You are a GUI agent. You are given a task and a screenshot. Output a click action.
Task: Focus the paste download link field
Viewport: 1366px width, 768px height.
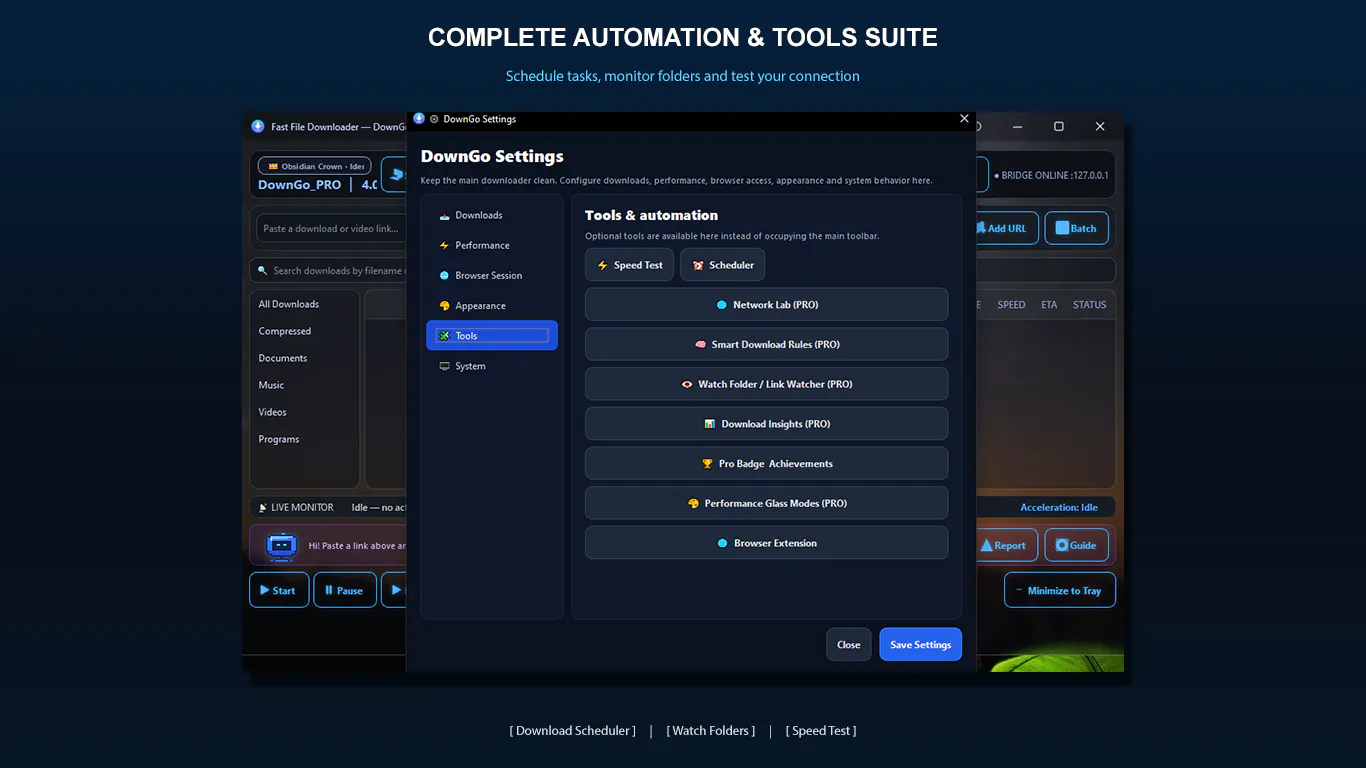coord(331,228)
